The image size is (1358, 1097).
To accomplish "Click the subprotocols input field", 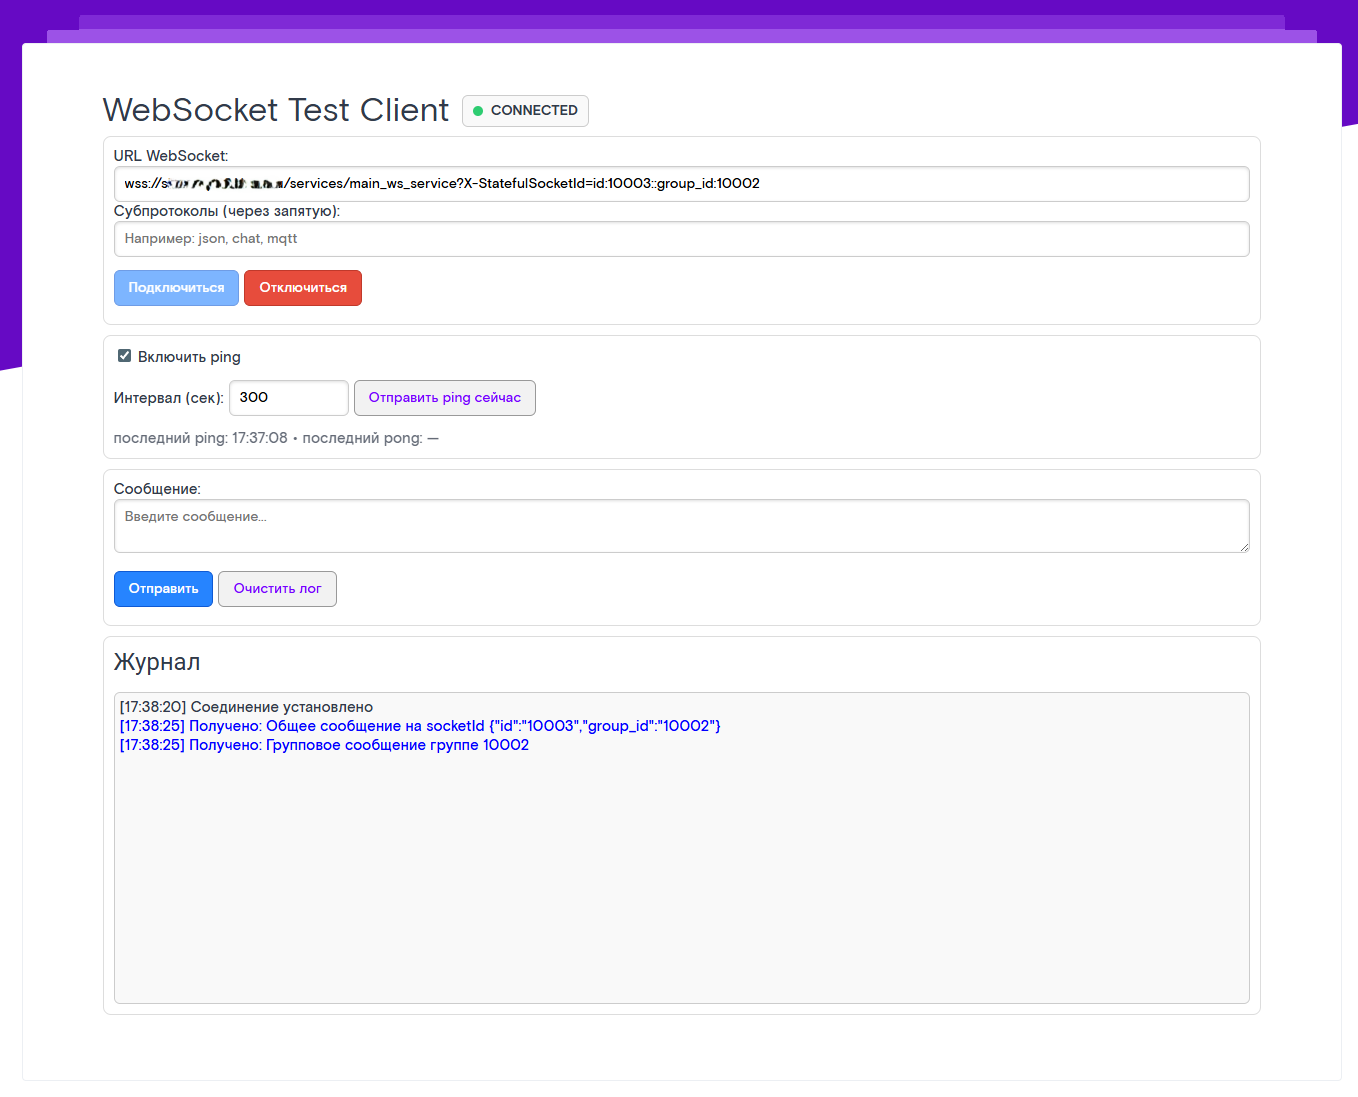I will tap(680, 239).
